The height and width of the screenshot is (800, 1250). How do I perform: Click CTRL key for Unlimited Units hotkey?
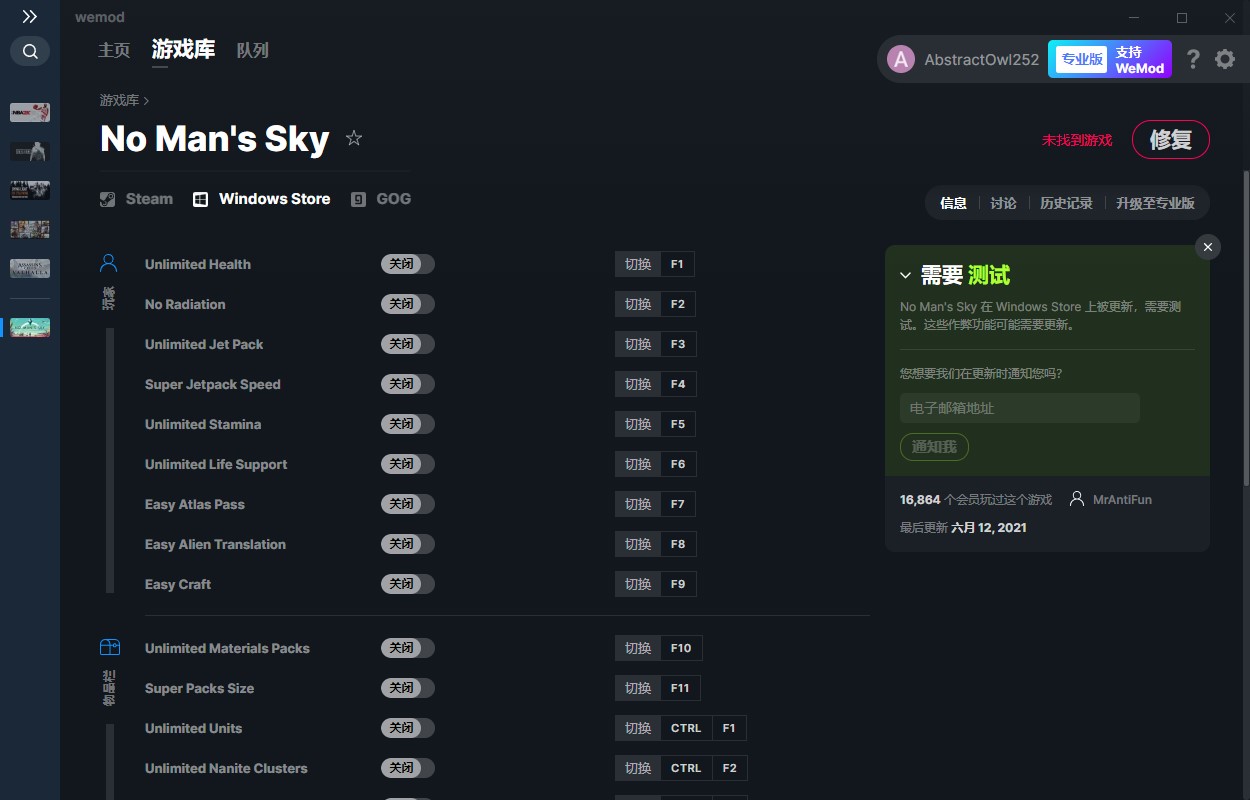coord(686,728)
